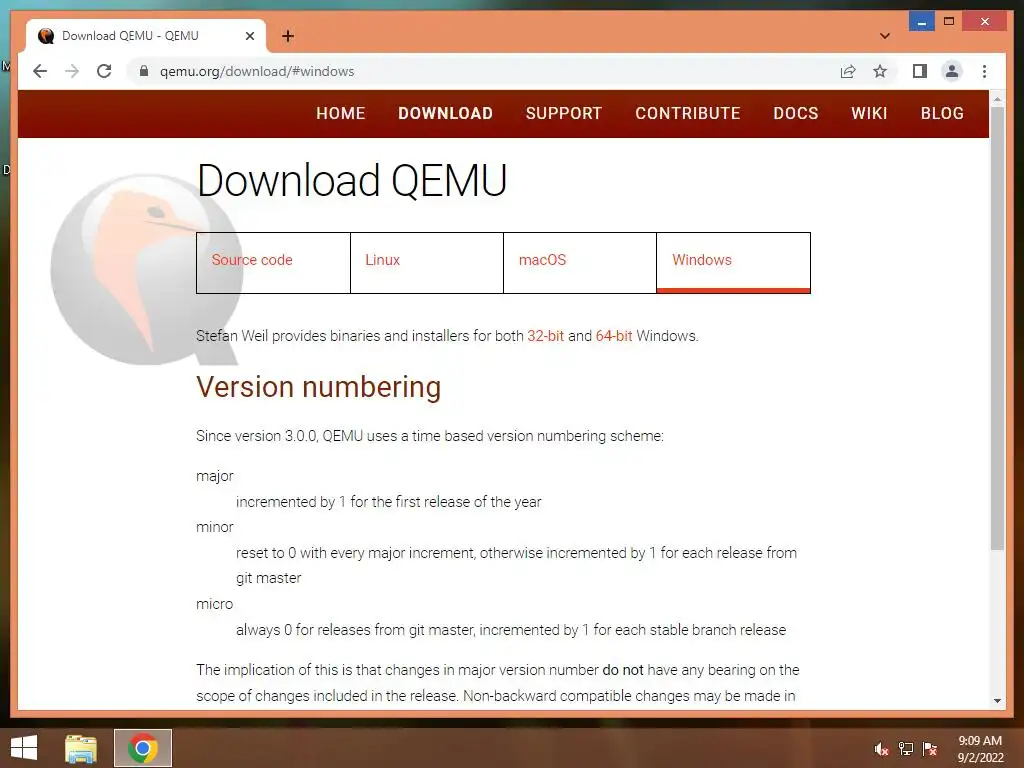Open the Chrome three-dot menu
Screen dimensions: 1024x768
tap(984, 71)
